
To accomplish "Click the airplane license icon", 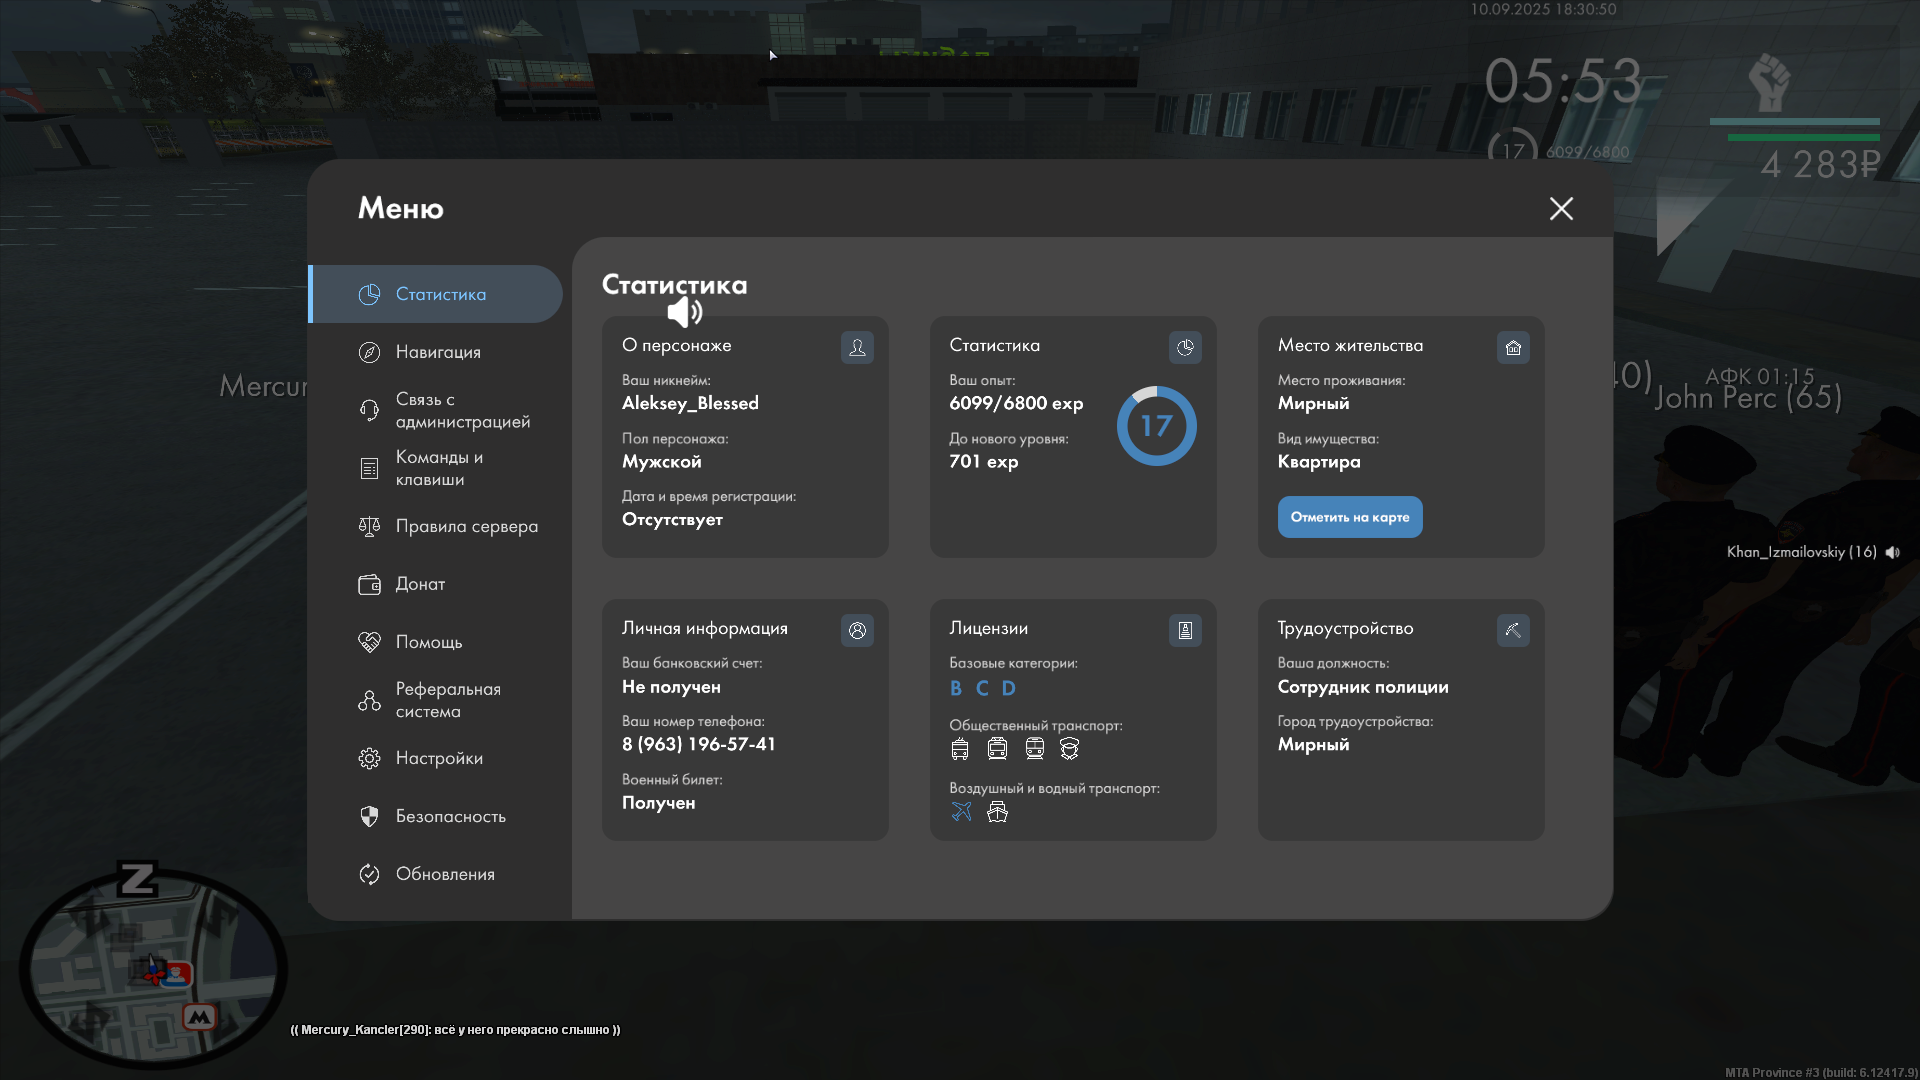I will (x=961, y=812).
